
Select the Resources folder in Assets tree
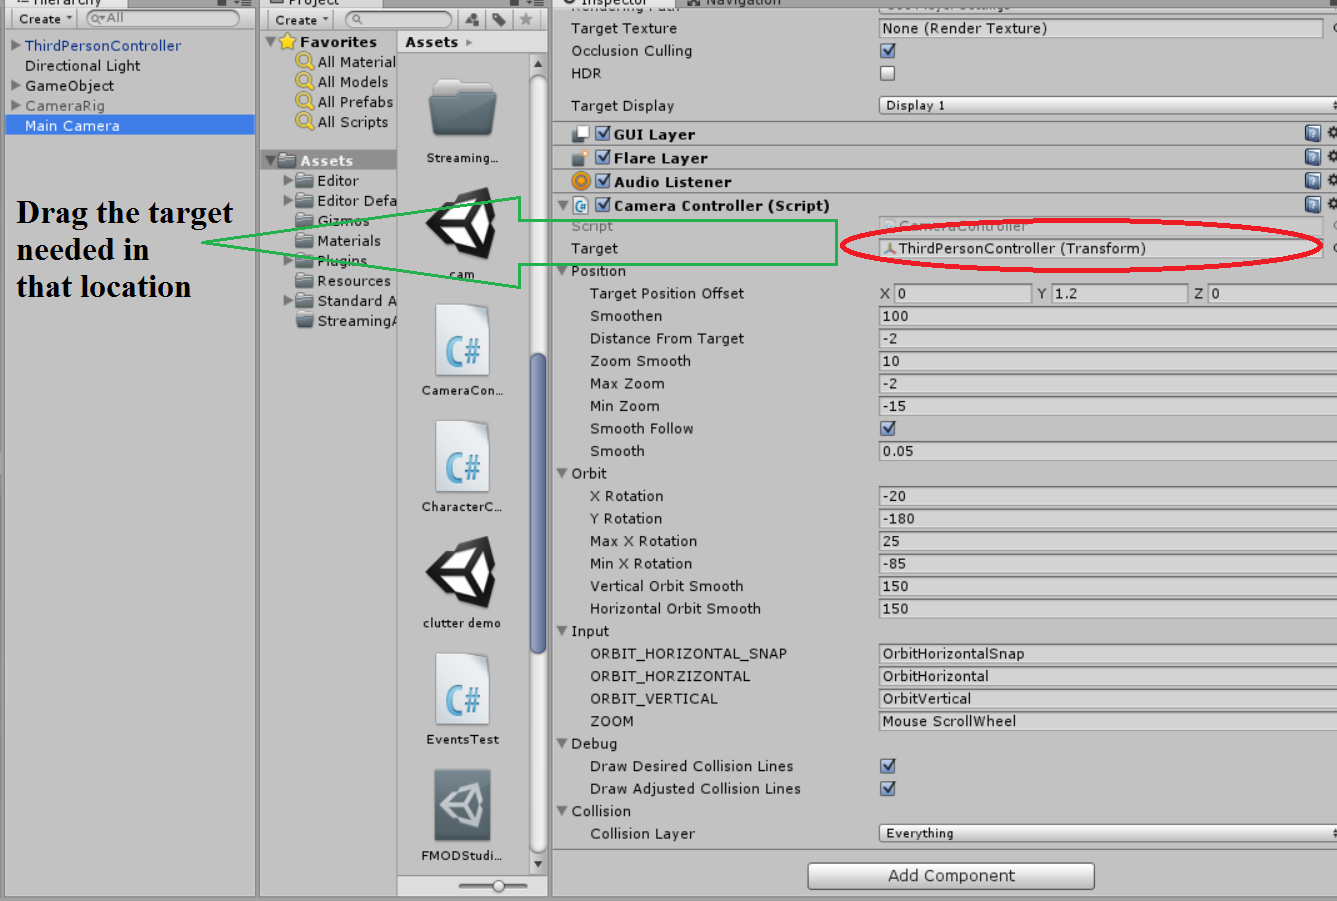coord(343,281)
